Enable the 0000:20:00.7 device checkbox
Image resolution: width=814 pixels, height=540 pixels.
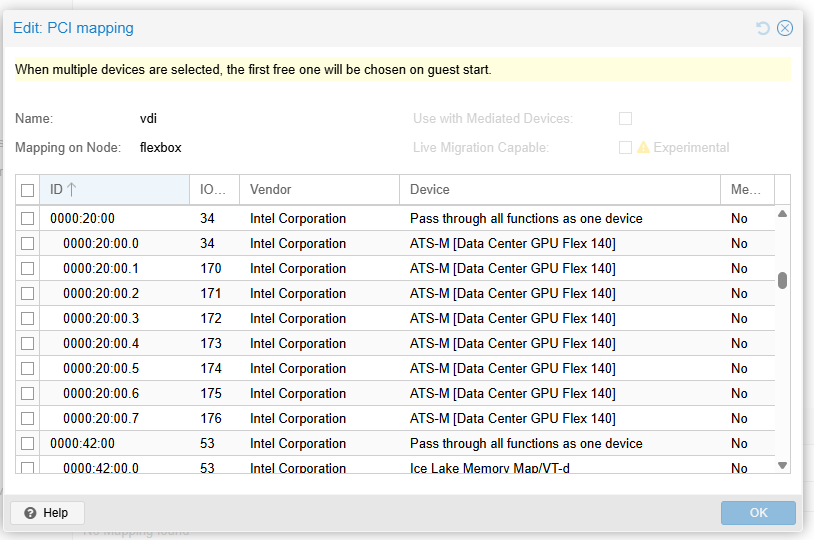pos(28,418)
